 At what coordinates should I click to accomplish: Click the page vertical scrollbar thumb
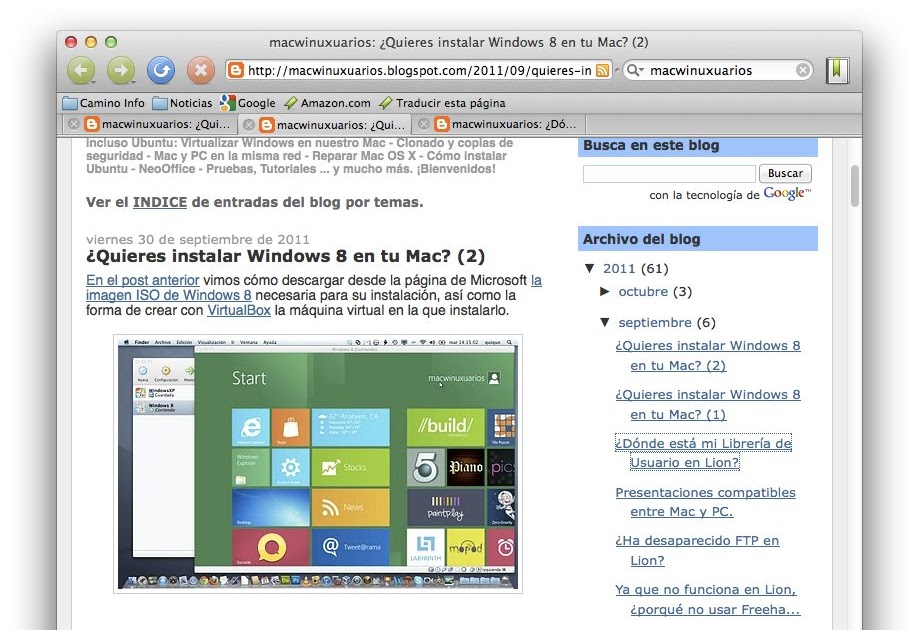[x=855, y=186]
